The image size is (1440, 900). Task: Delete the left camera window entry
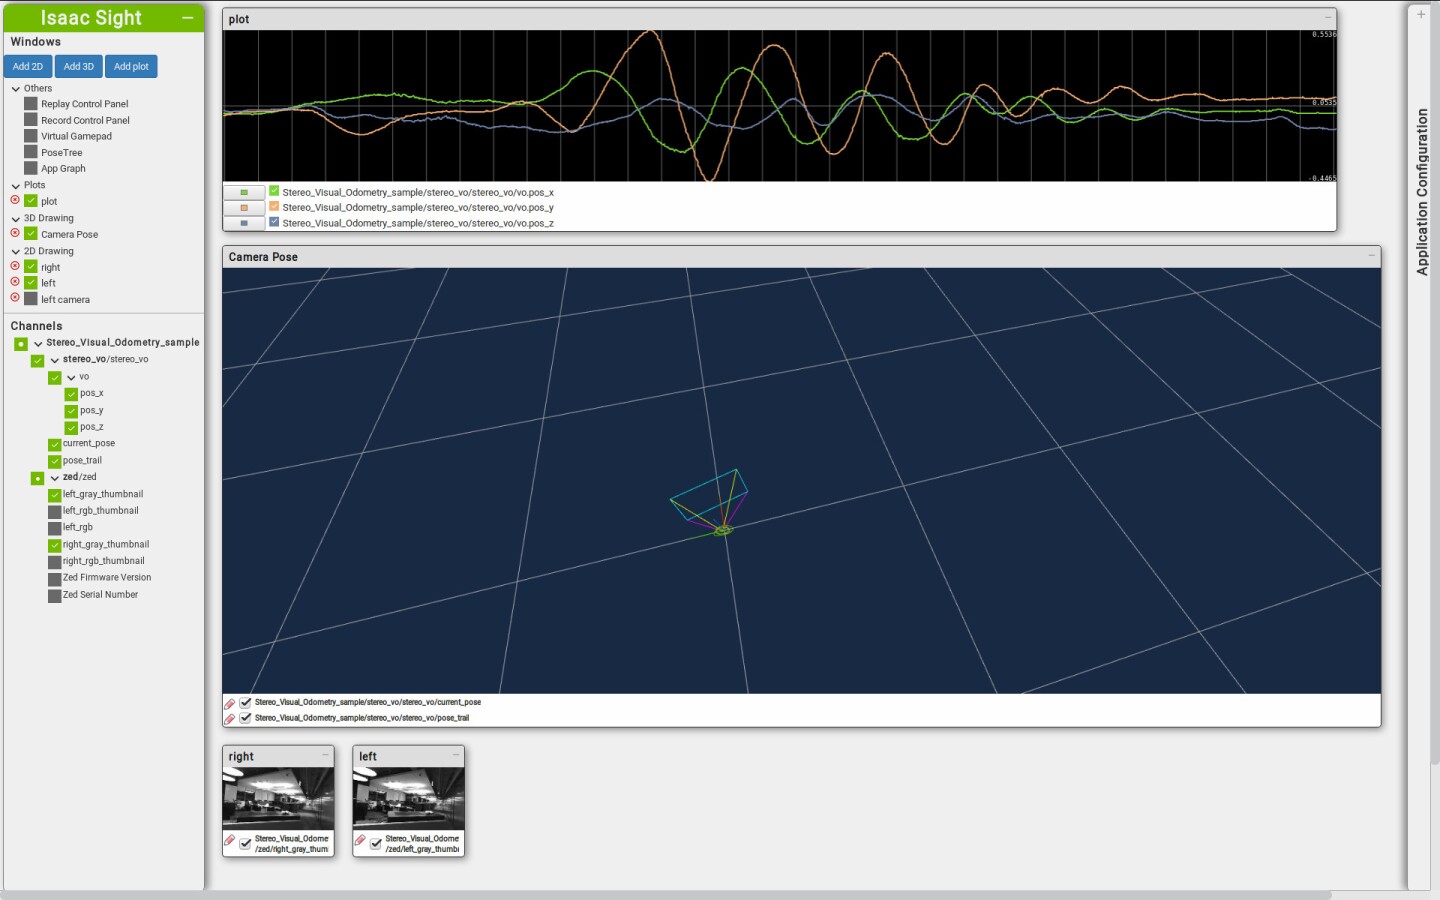click(x=15, y=298)
